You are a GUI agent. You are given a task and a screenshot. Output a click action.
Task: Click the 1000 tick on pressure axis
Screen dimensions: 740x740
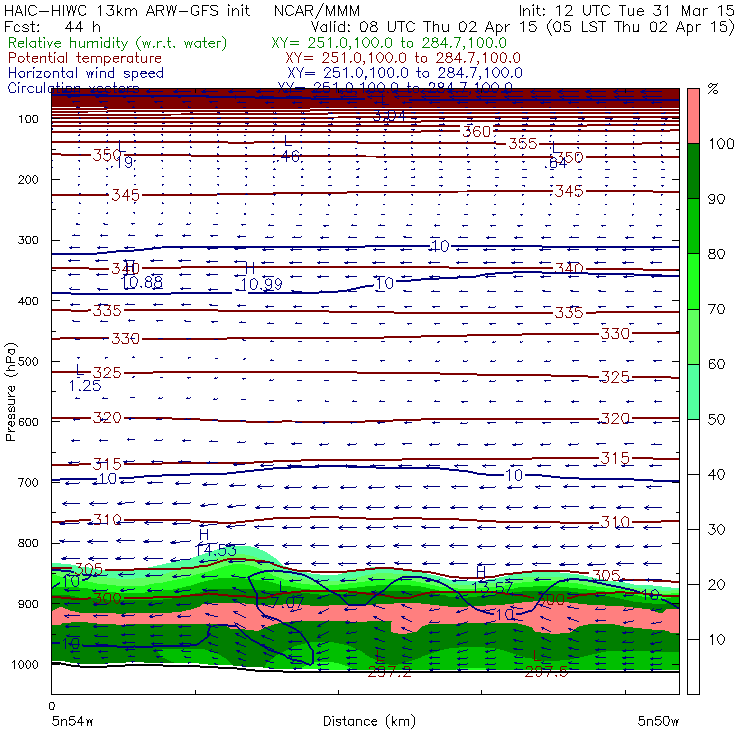pyautogui.click(x=25, y=664)
